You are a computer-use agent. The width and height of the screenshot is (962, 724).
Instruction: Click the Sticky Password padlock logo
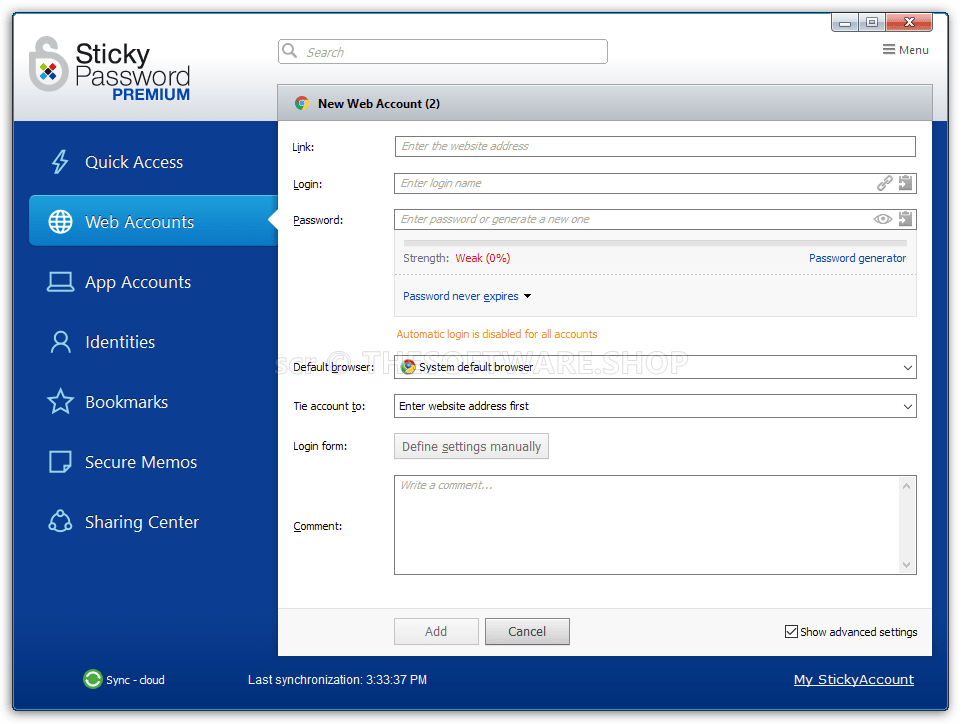point(48,64)
